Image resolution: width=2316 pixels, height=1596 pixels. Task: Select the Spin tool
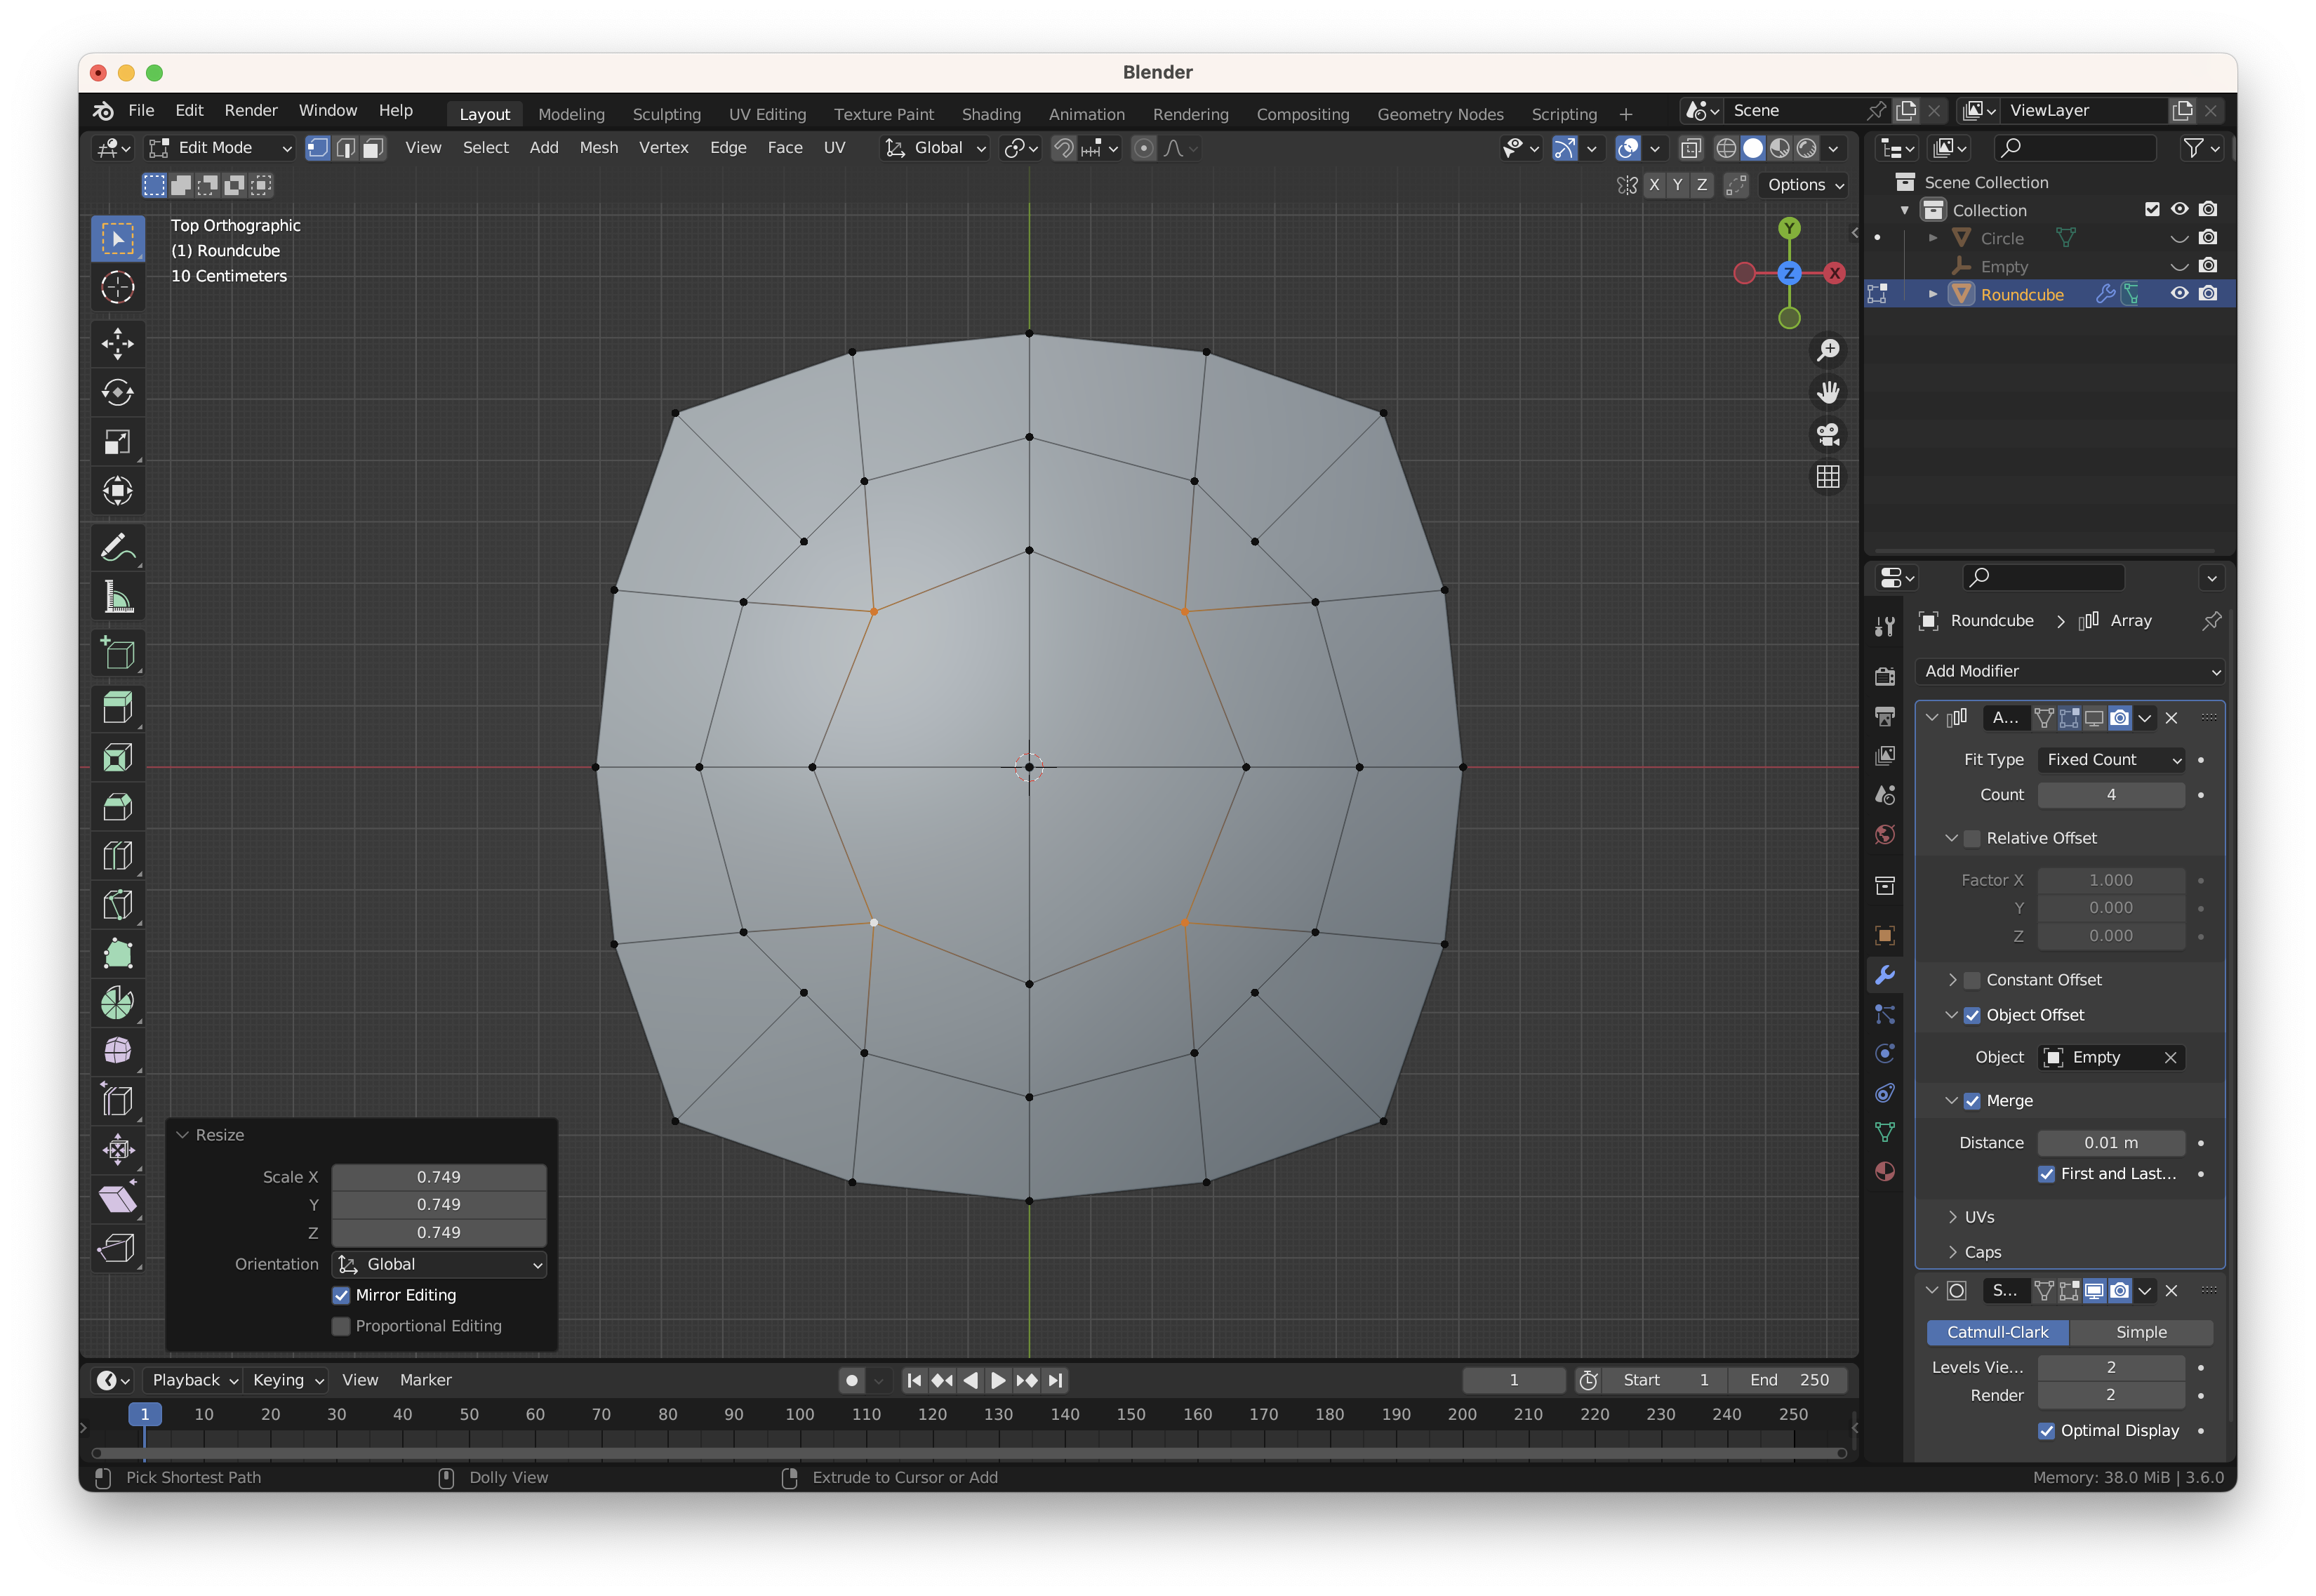click(117, 1002)
